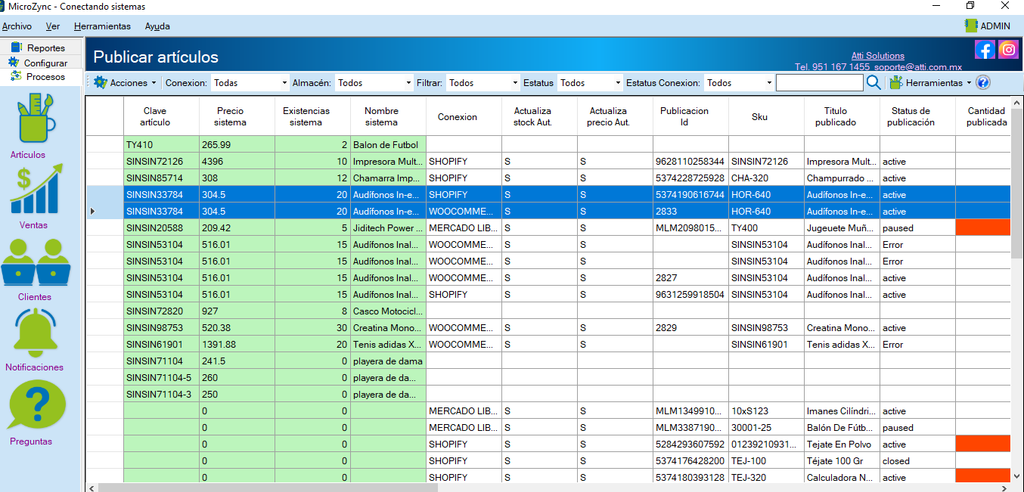Viewport: 1024px width, 492px height.
Task: Click the 1391.88 price cell
Action: point(237,344)
